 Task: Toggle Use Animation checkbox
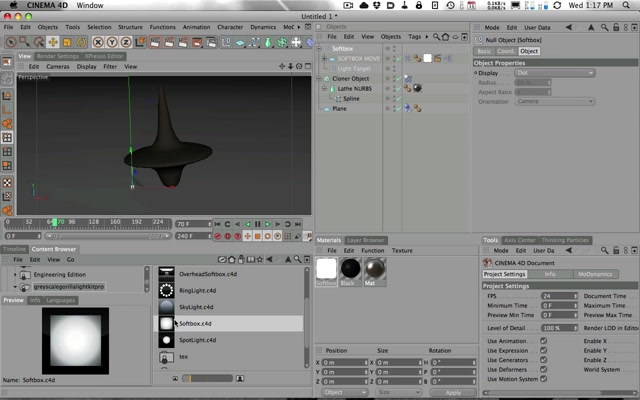(x=544, y=341)
